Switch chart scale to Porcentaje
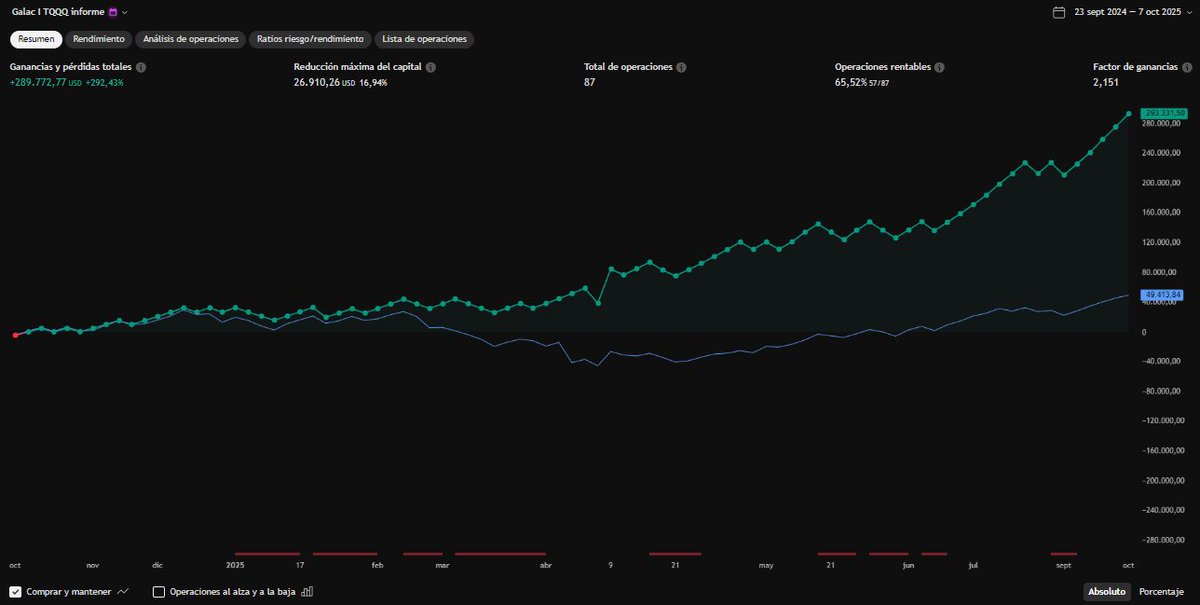The image size is (1200, 605). [1161, 591]
